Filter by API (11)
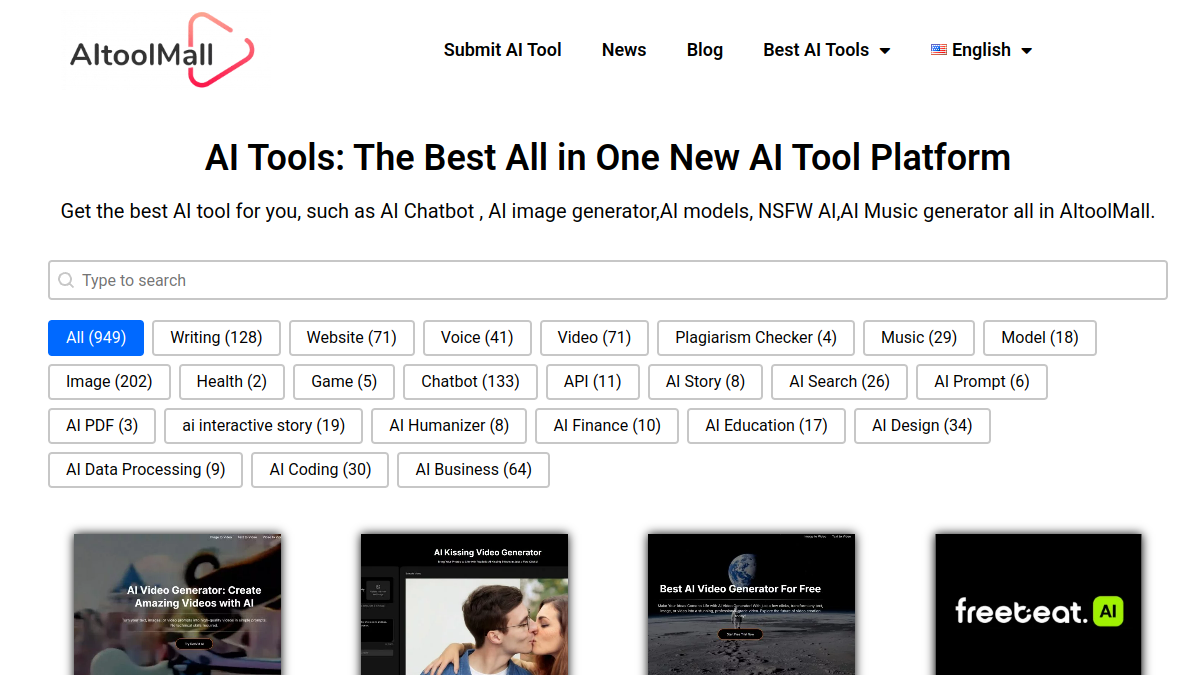 coord(593,382)
